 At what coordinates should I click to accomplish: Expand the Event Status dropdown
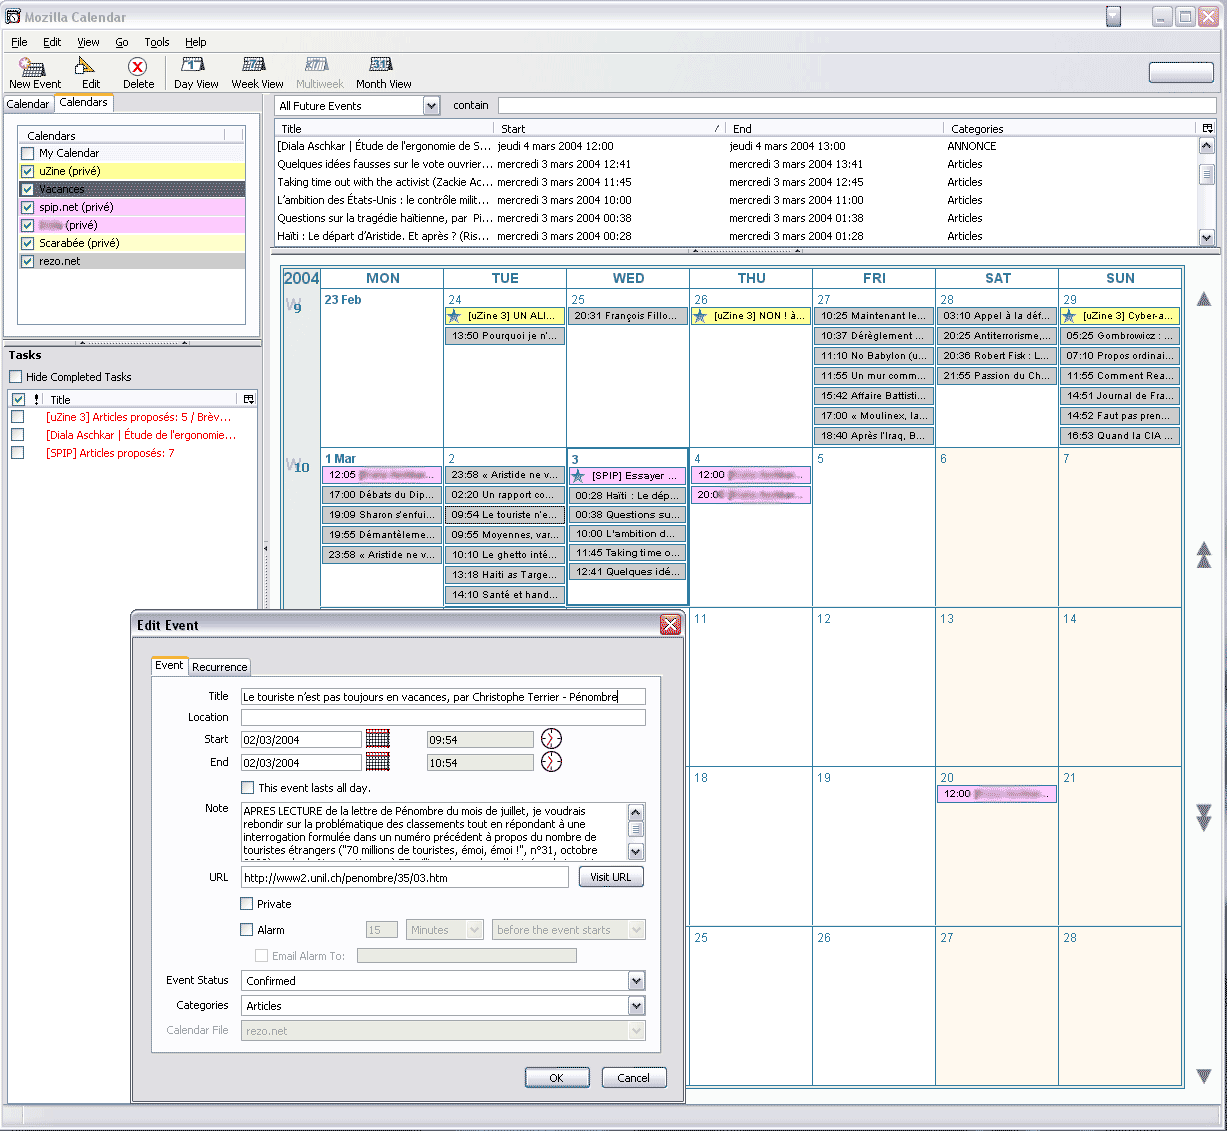[x=636, y=981]
